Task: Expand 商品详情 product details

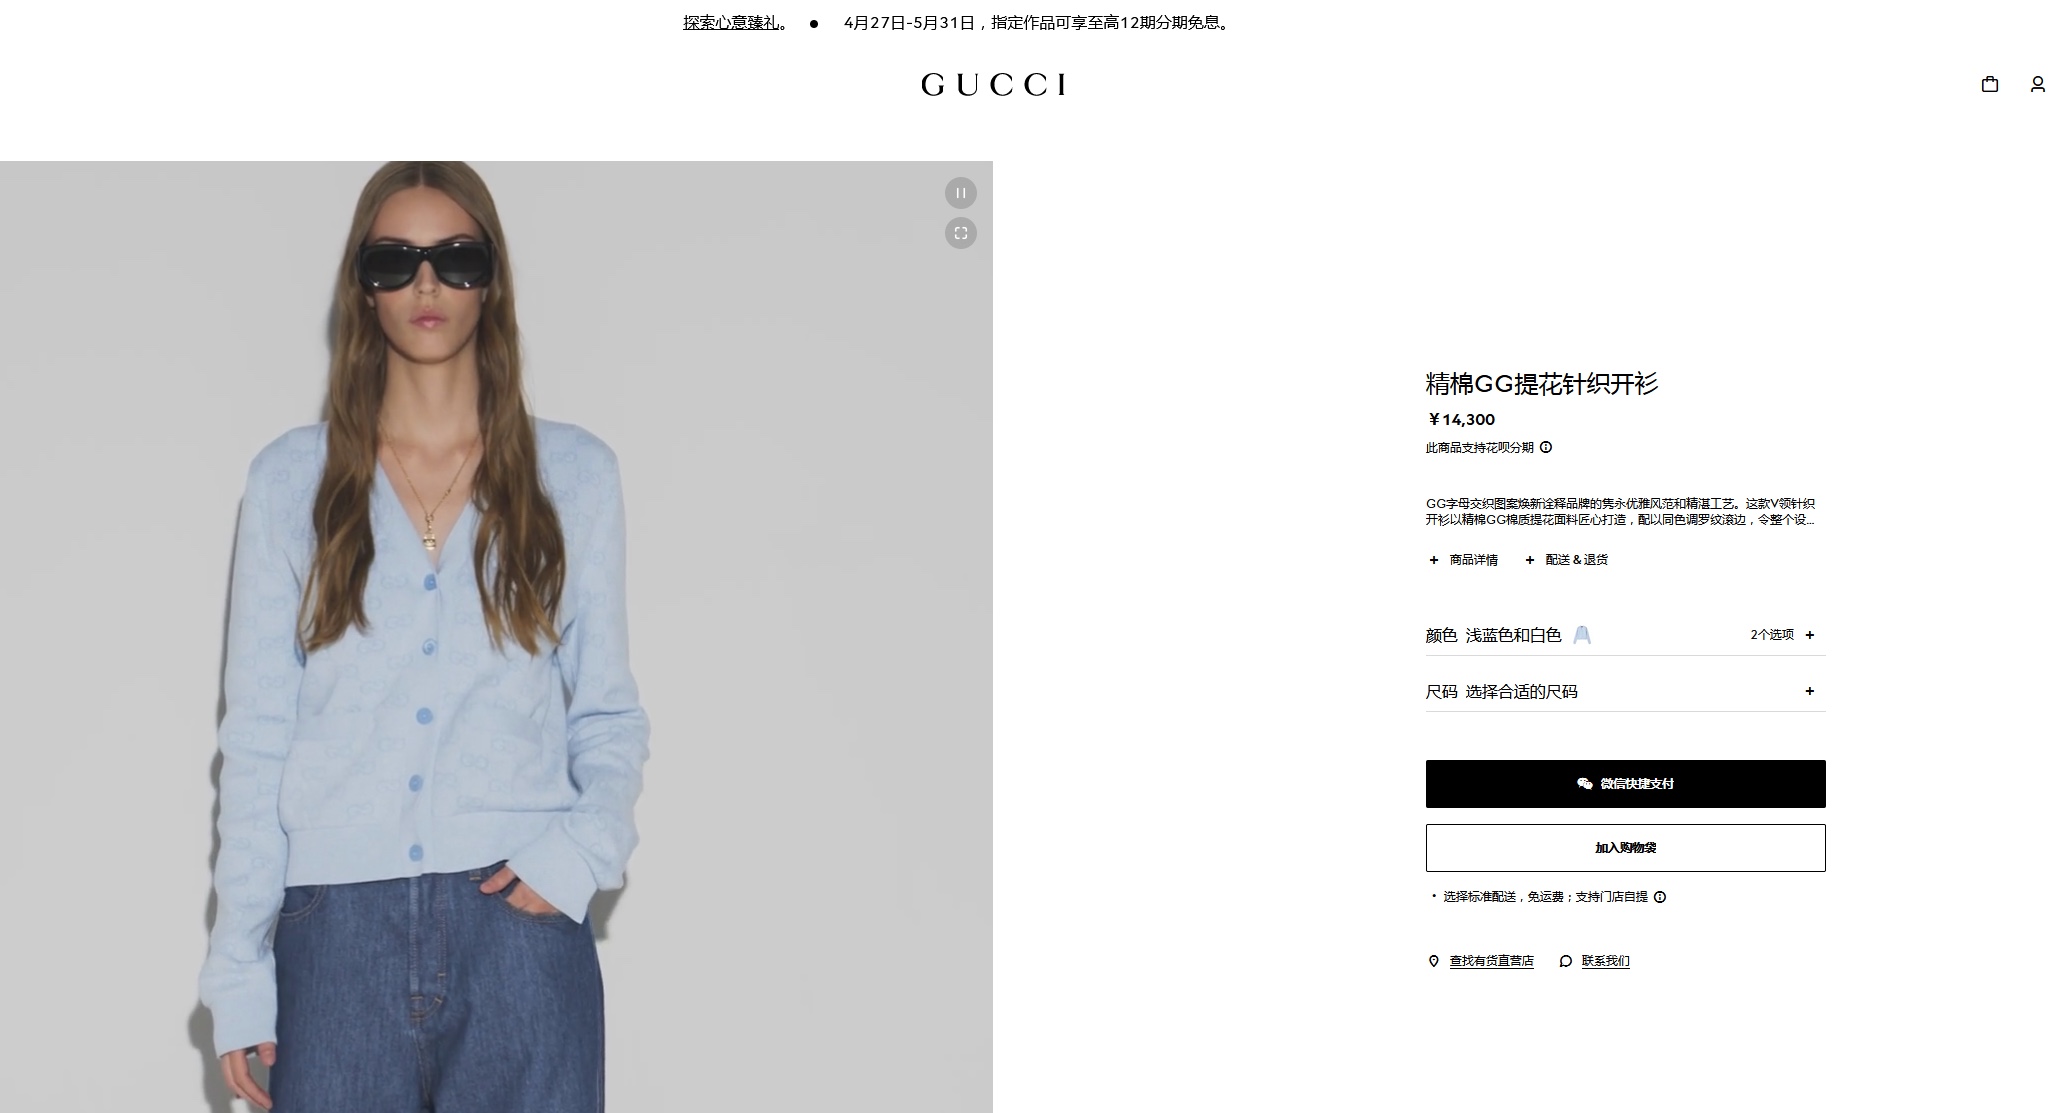Action: pyautogui.click(x=1463, y=560)
